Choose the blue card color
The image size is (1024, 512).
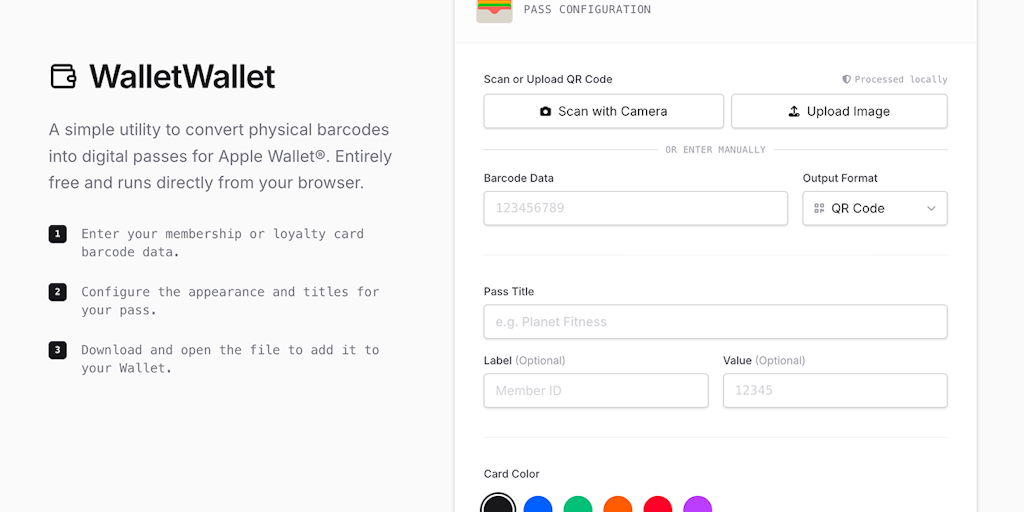click(538, 505)
